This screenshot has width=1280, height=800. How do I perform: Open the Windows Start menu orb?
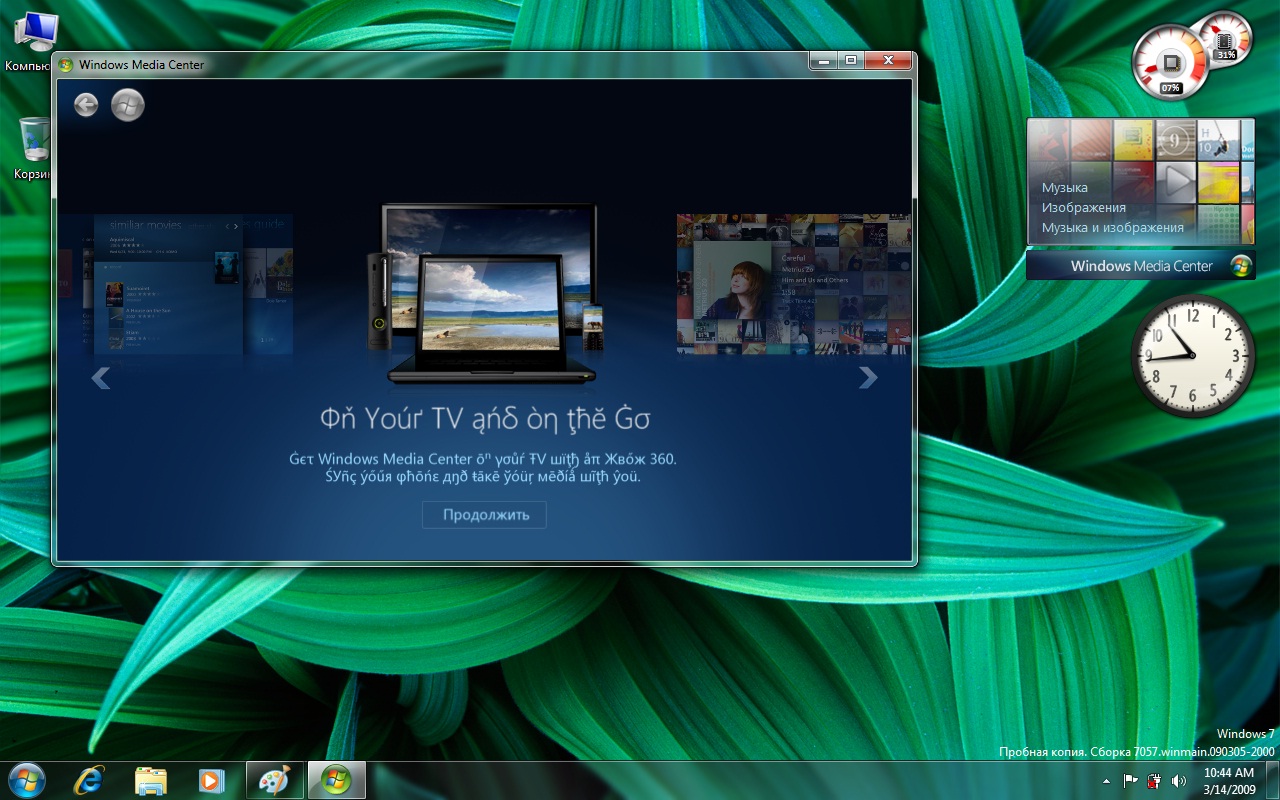point(26,780)
